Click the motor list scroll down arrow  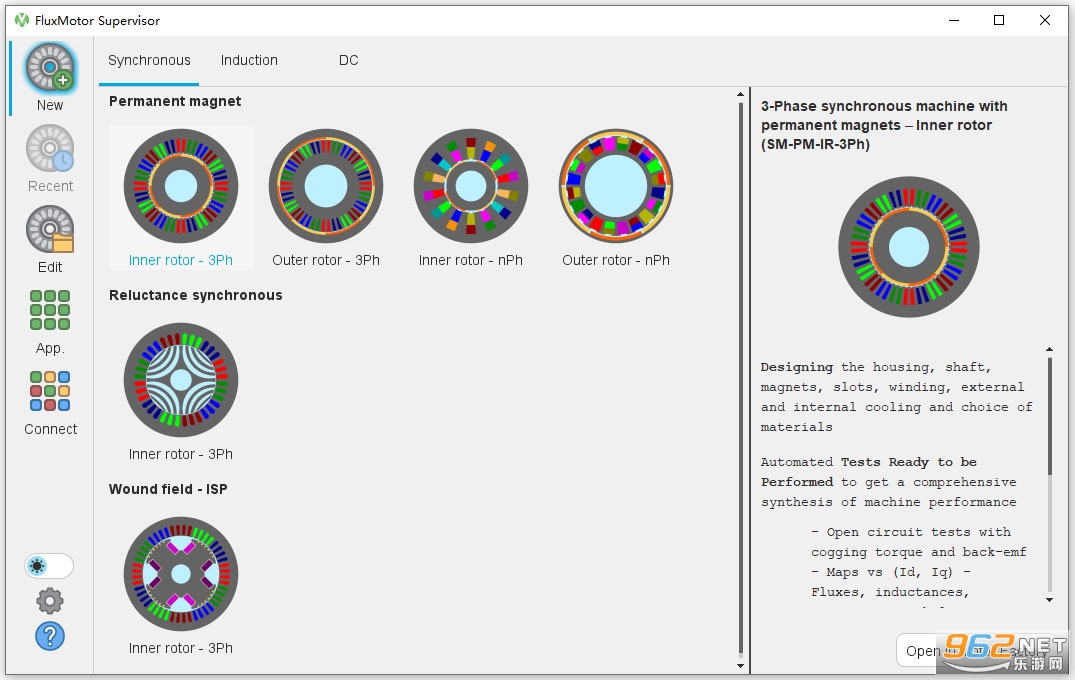740,666
